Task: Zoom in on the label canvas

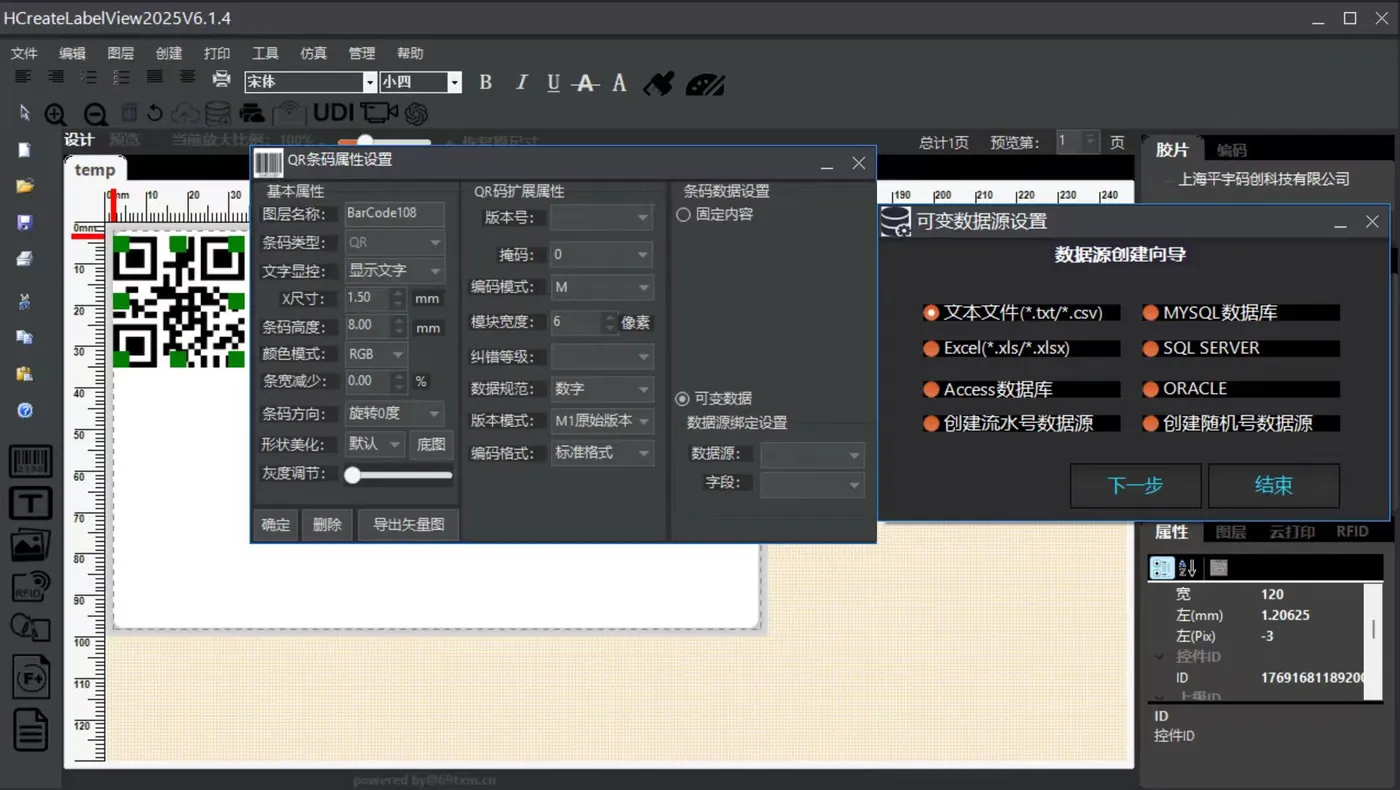Action: [56, 114]
